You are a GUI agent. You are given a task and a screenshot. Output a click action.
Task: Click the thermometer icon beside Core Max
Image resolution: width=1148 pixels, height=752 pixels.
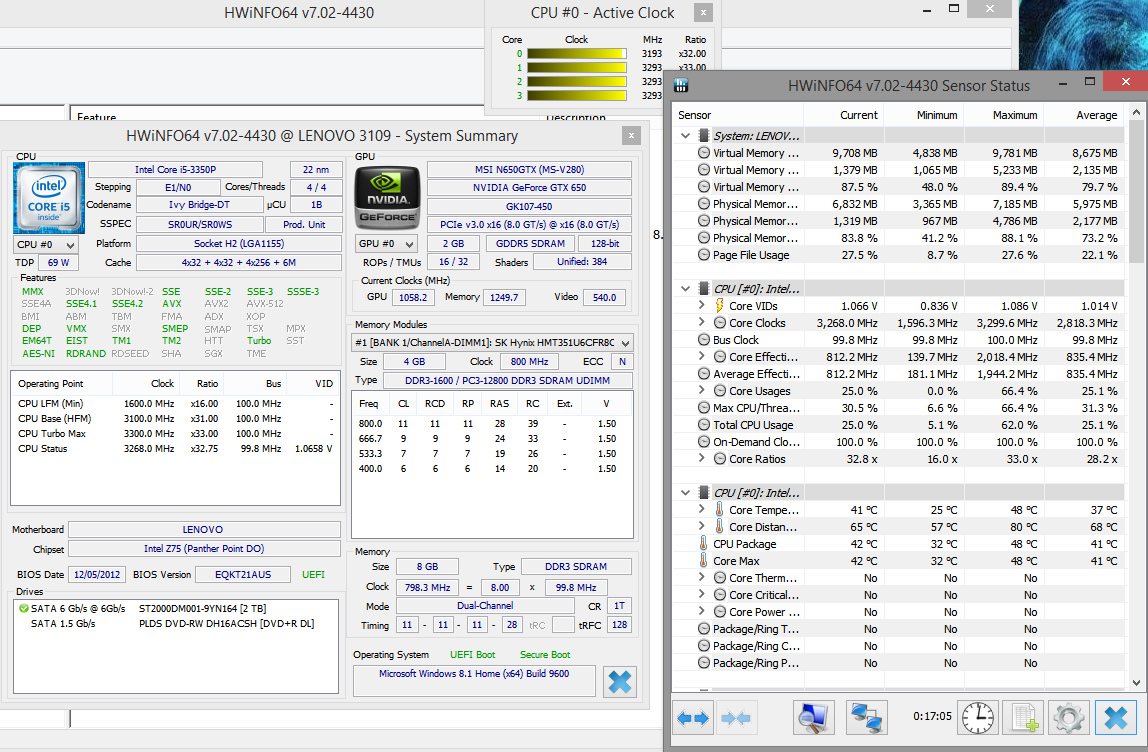point(704,561)
